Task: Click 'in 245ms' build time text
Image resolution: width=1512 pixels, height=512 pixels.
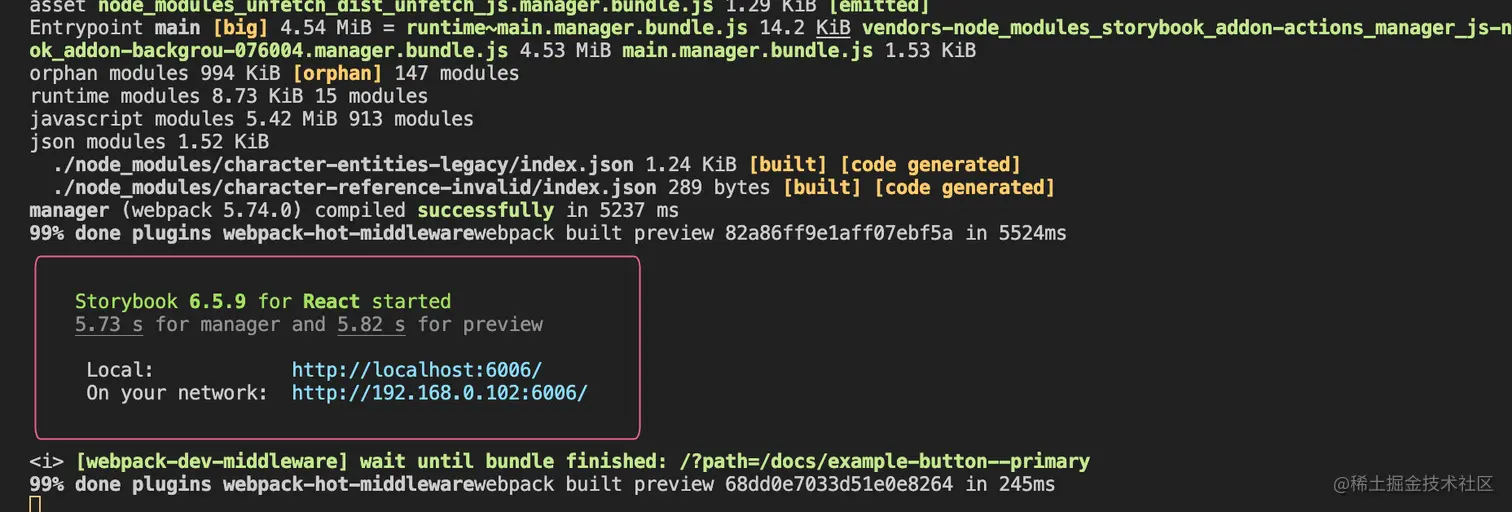Action: [x=1009, y=485]
